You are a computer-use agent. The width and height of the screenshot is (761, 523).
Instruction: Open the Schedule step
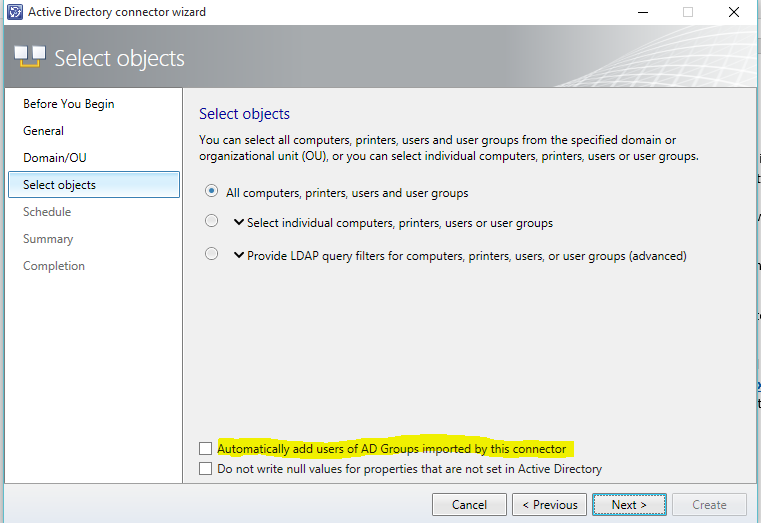click(47, 212)
